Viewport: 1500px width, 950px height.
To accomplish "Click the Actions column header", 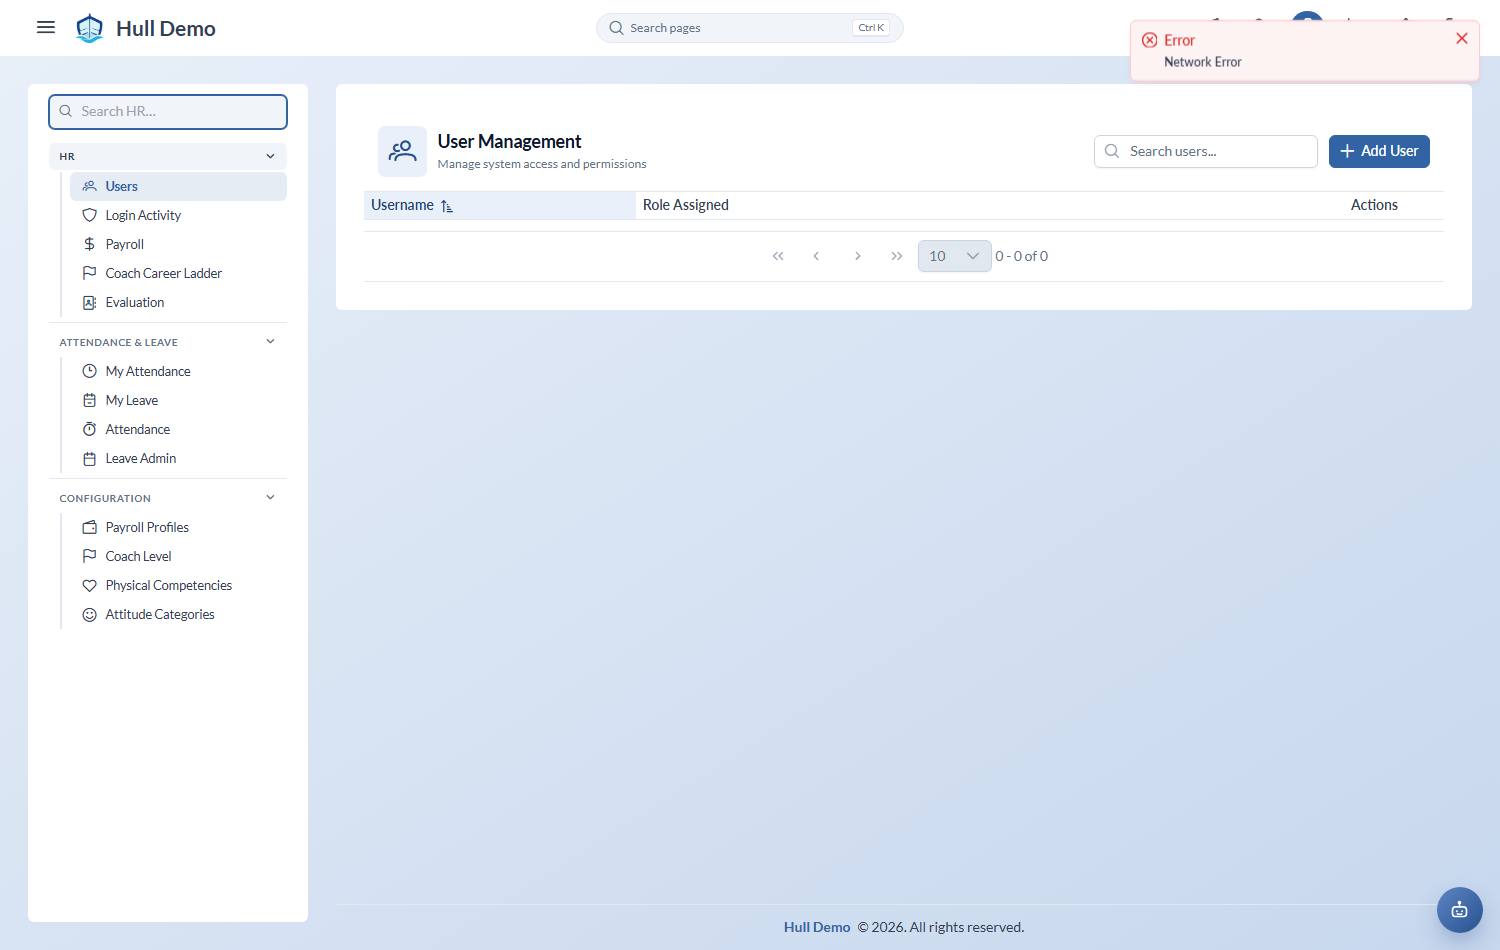I will (1374, 205).
